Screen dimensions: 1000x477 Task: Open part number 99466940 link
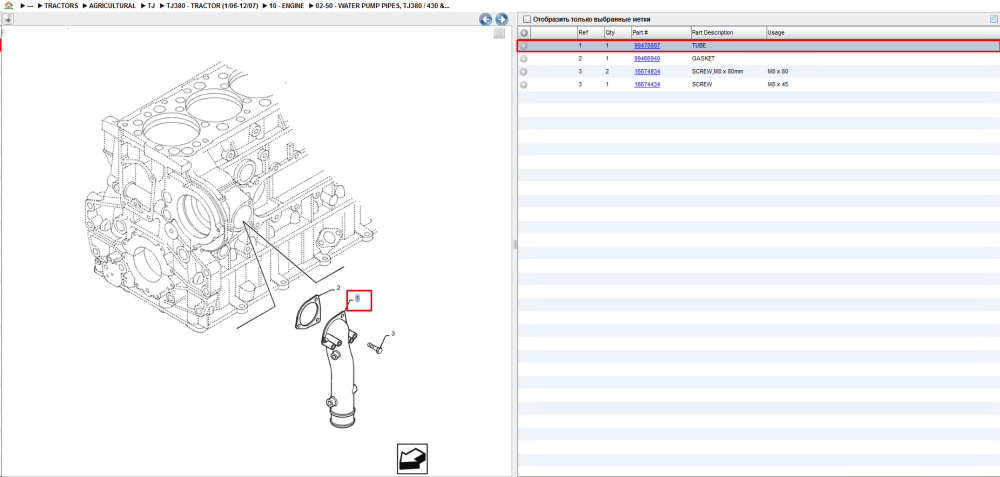click(x=647, y=59)
